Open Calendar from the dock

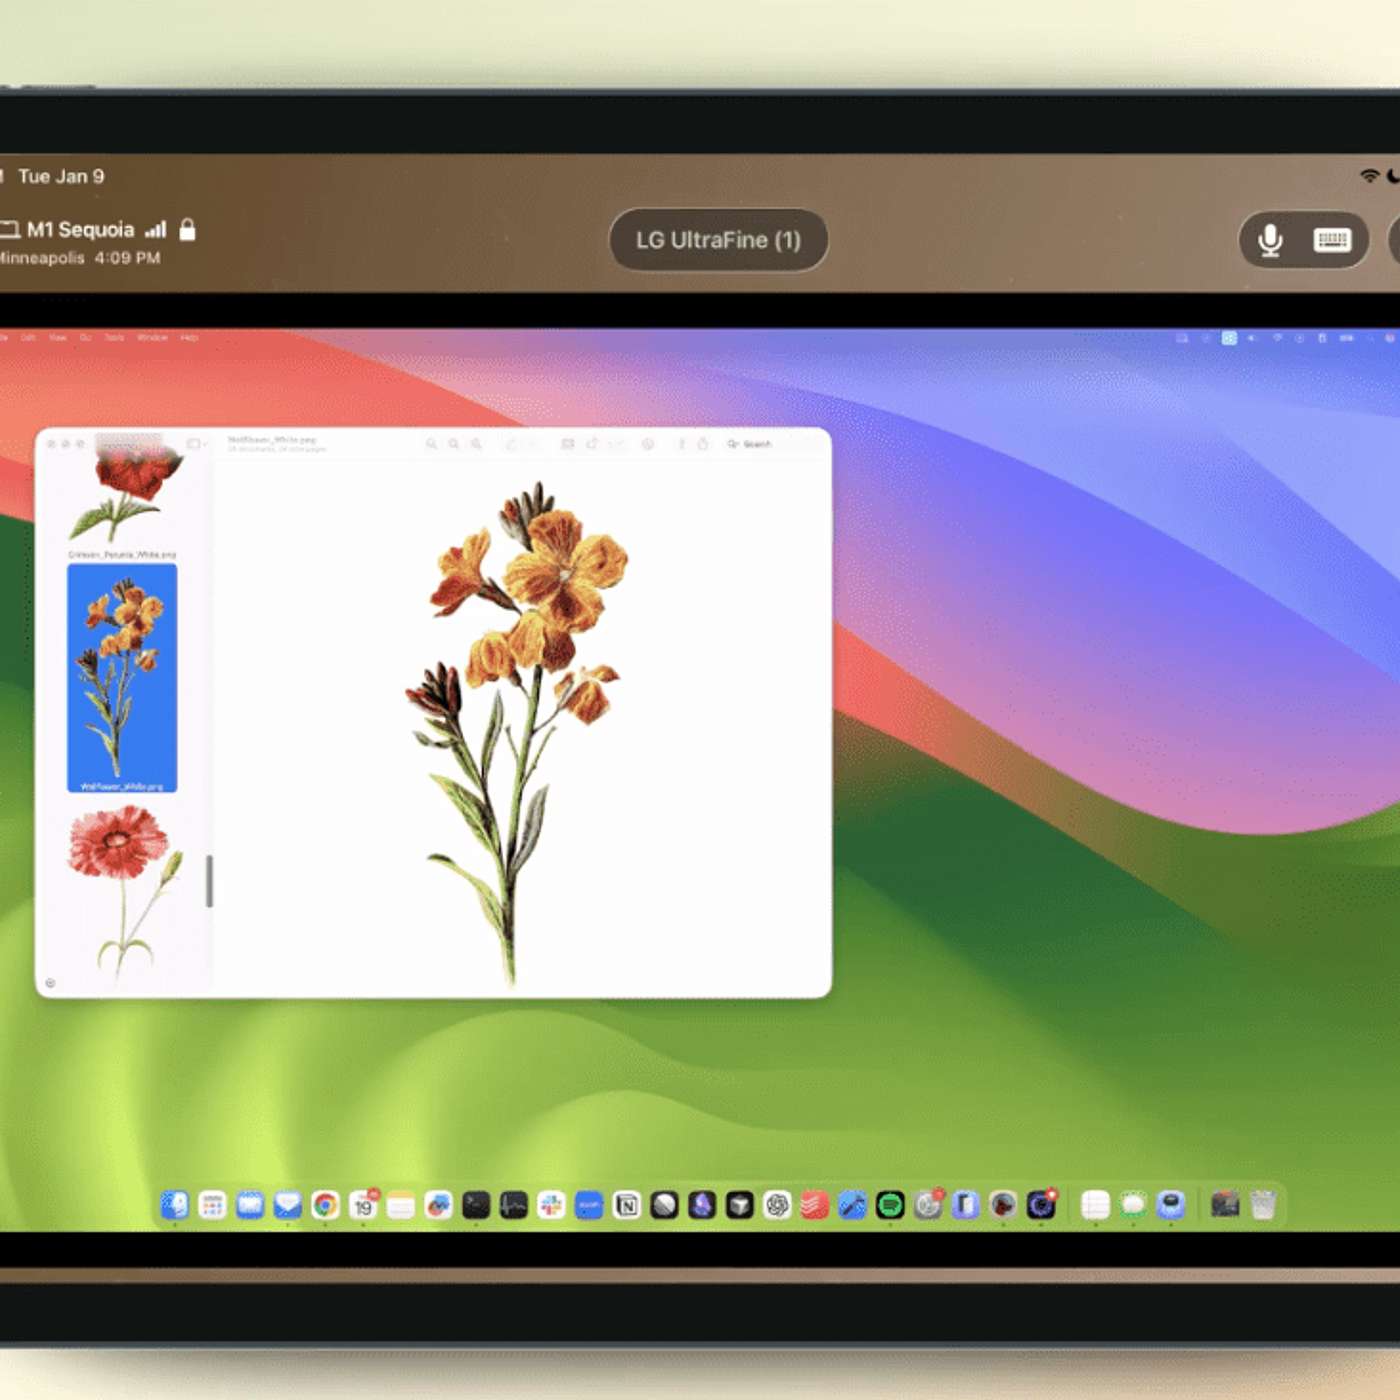363,1205
